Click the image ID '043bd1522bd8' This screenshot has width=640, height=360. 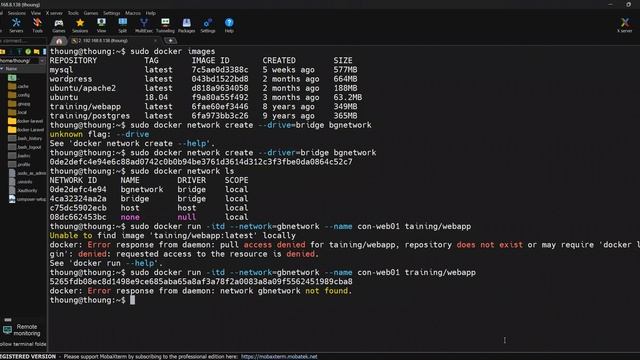coord(220,79)
